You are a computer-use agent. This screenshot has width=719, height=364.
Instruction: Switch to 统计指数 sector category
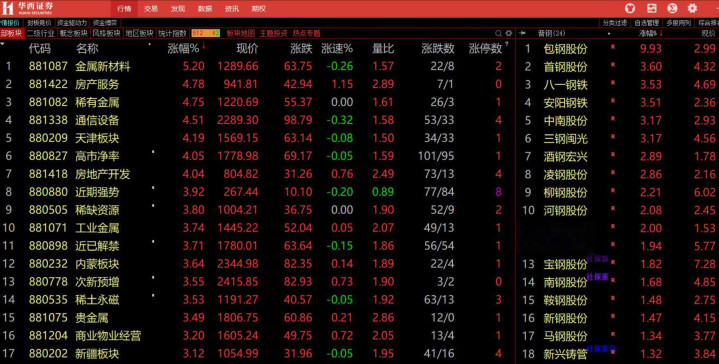pyautogui.click(x=172, y=33)
